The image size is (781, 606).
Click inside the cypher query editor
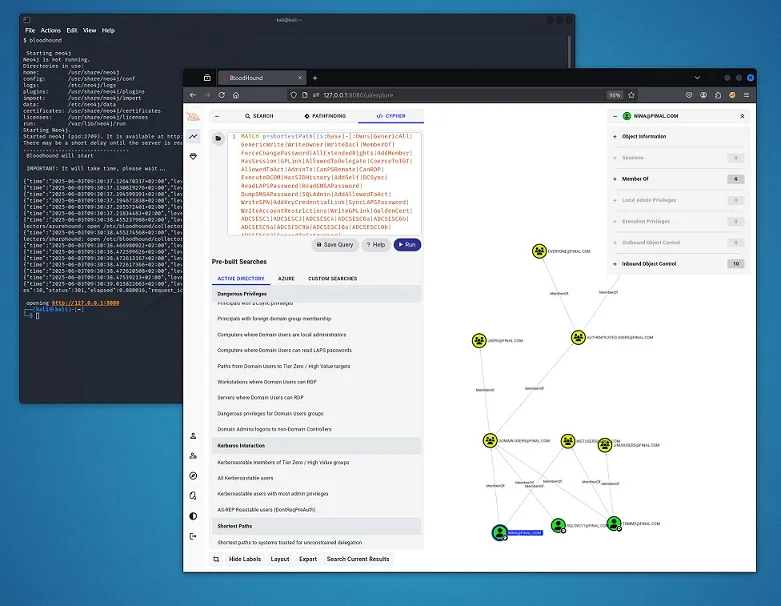click(324, 183)
